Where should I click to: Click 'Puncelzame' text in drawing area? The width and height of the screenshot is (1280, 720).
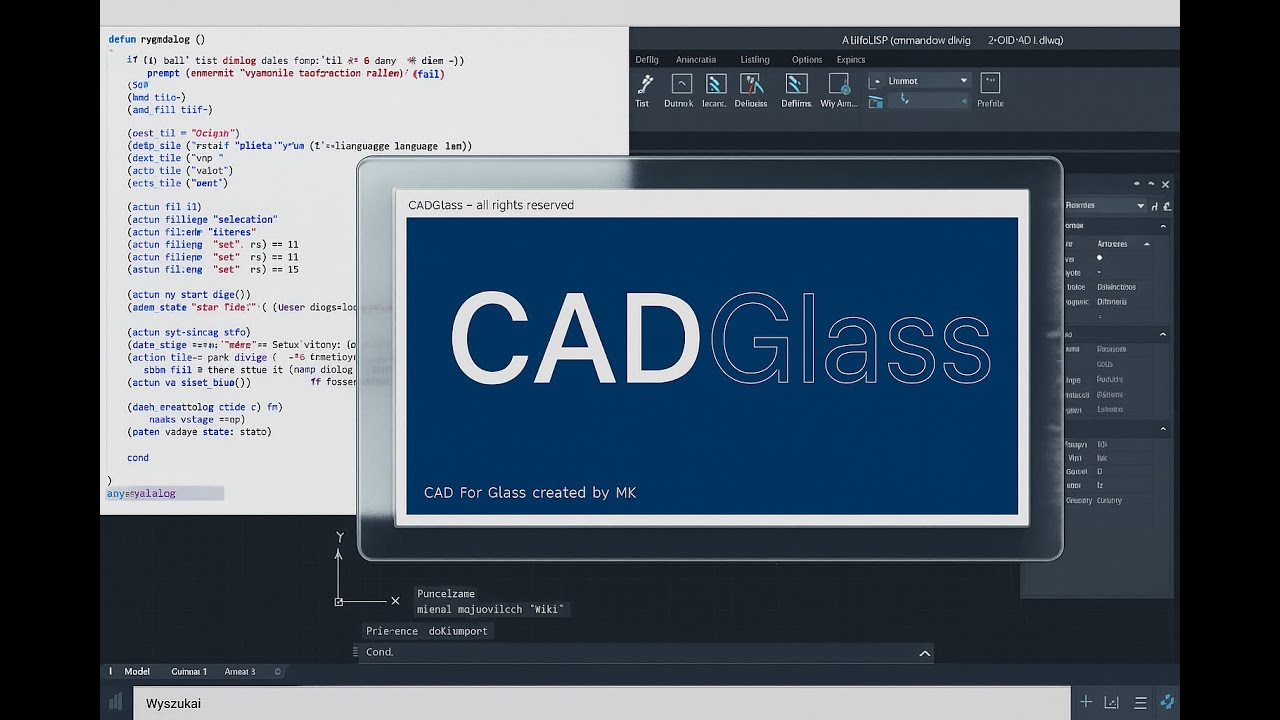[x=446, y=594]
